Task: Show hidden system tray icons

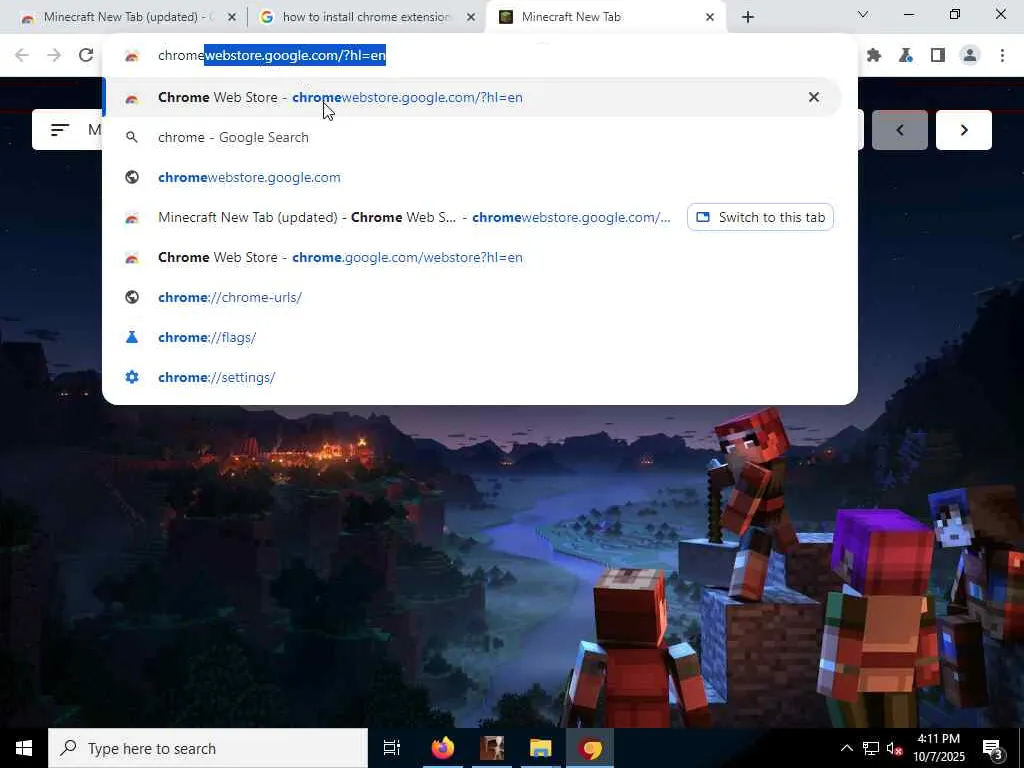Action: (x=846, y=748)
